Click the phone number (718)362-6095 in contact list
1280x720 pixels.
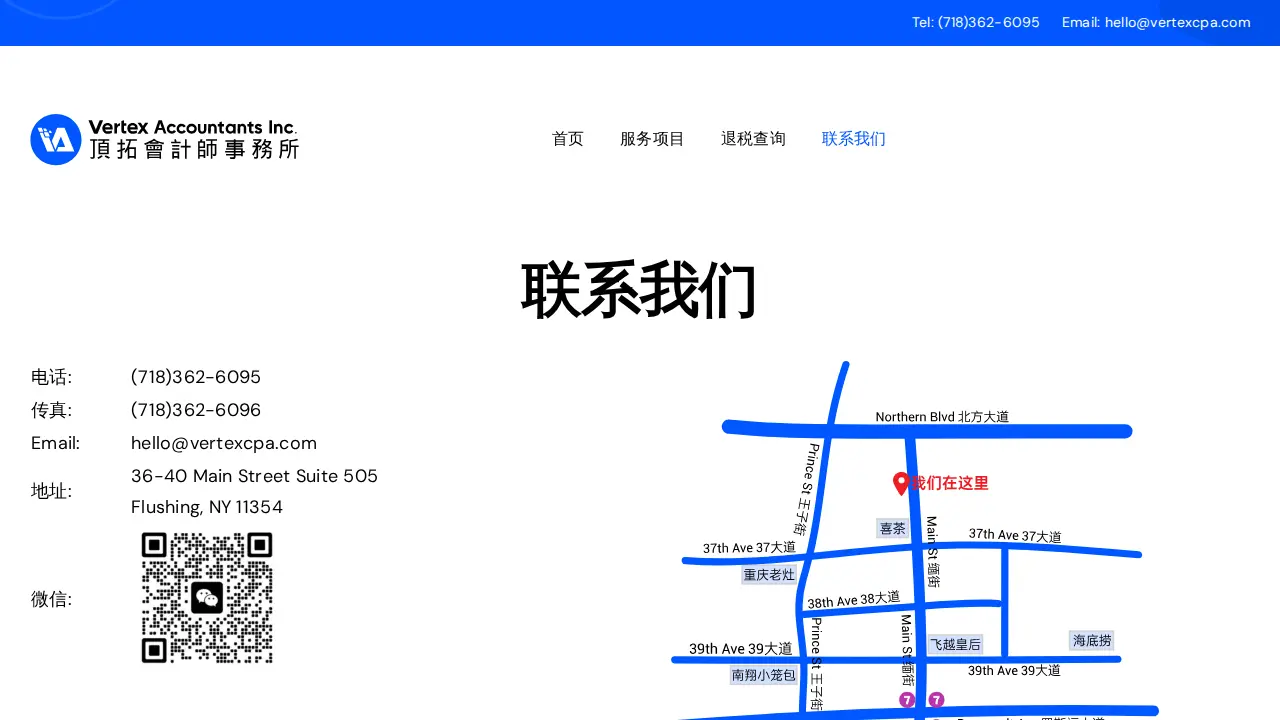(196, 377)
